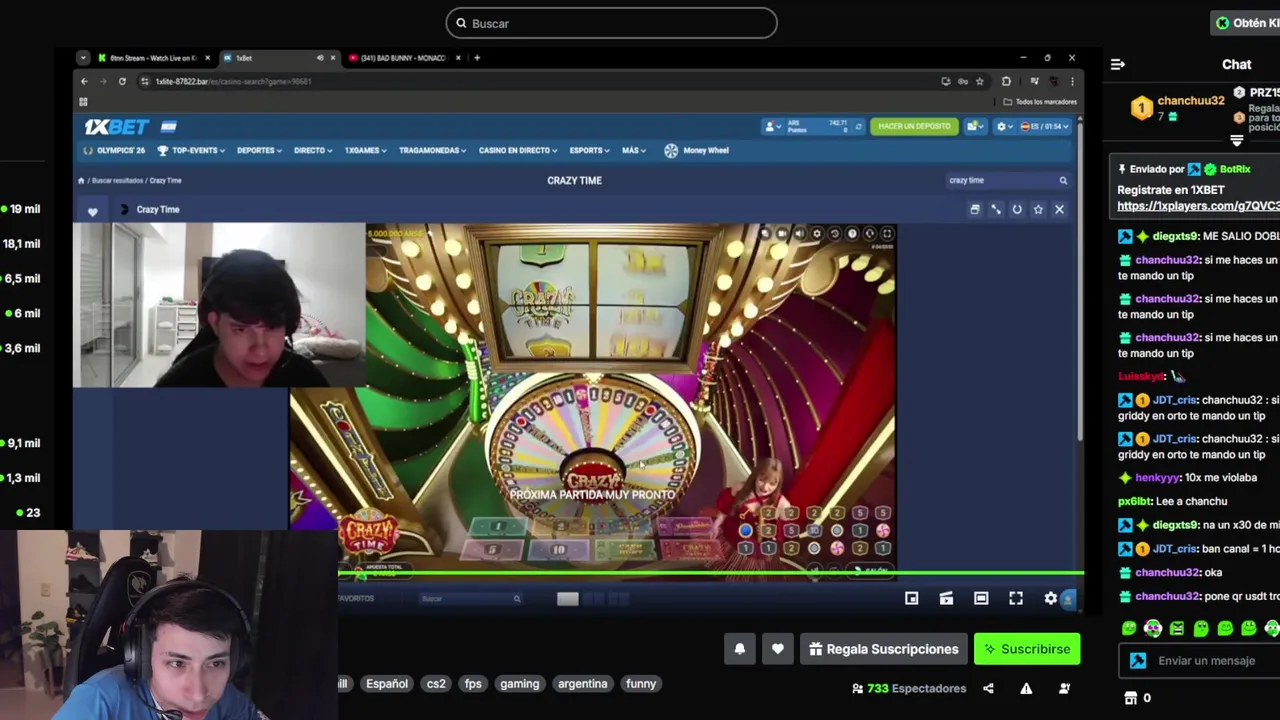Expand CASINO EN DIRECTO menu
The height and width of the screenshot is (720, 1280).
pyautogui.click(x=518, y=150)
